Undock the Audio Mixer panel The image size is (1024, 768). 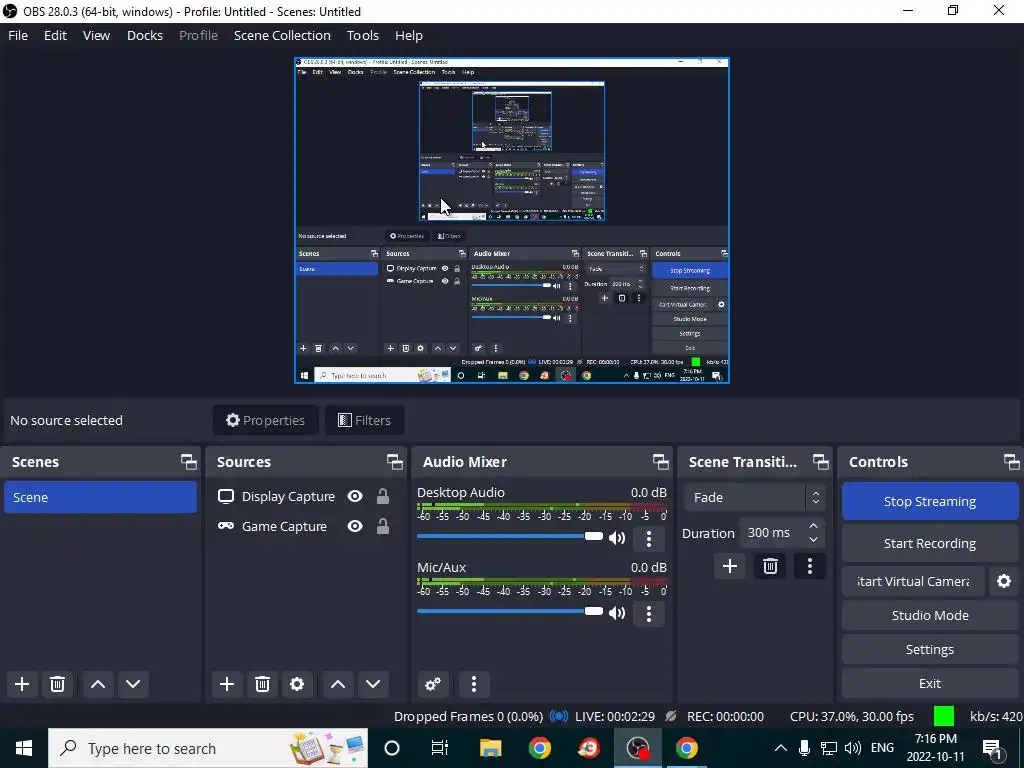[x=660, y=462]
